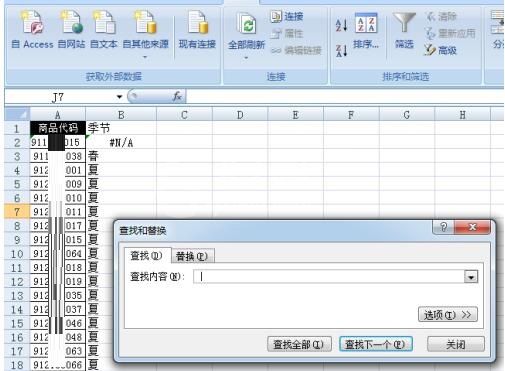Image resolution: width=505 pixels, height=371 pixels.
Task: Click 查找全部 find all button
Action: click(299, 344)
